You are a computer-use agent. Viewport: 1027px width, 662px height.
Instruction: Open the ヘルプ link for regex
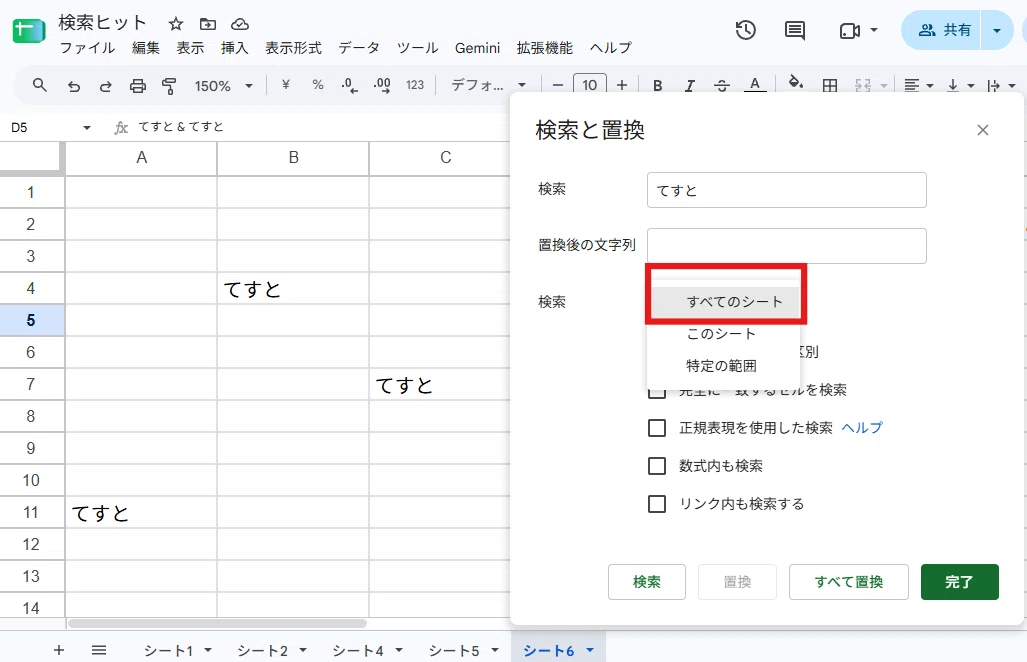[862, 428]
